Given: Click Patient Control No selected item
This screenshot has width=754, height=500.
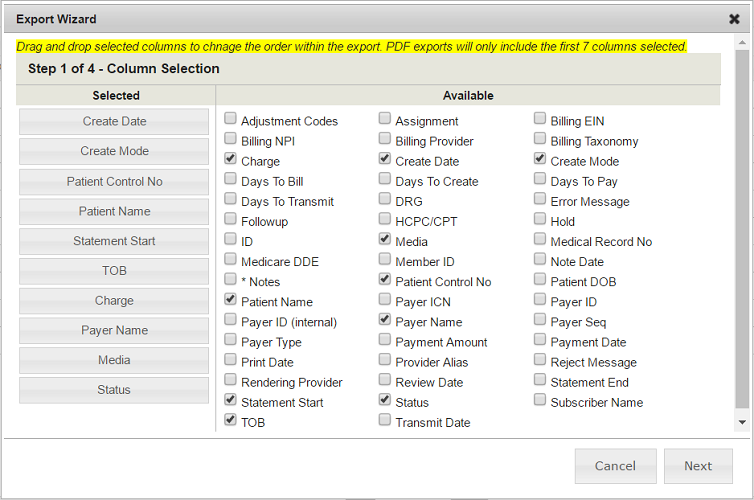Looking at the screenshot, I should click(x=114, y=182).
